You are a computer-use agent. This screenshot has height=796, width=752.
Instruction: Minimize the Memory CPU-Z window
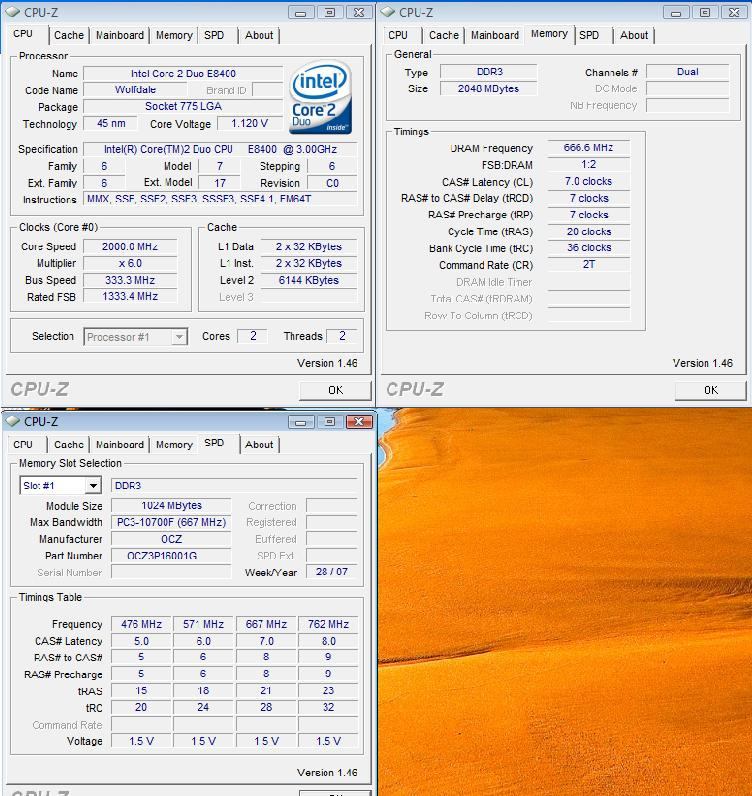pos(676,12)
